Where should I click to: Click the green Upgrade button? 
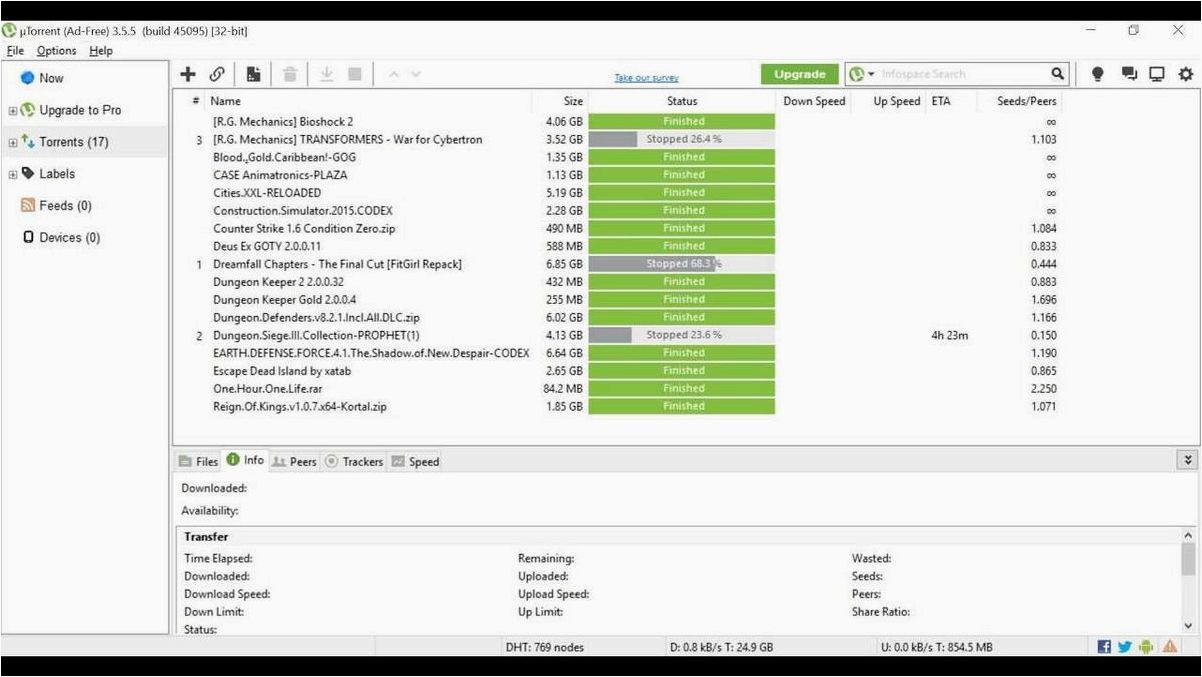tap(799, 74)
